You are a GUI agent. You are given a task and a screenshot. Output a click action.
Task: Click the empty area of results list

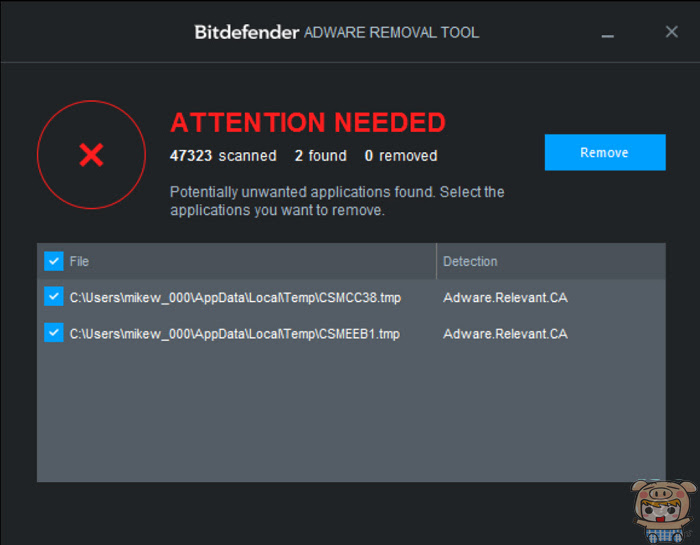coord(351,415)
